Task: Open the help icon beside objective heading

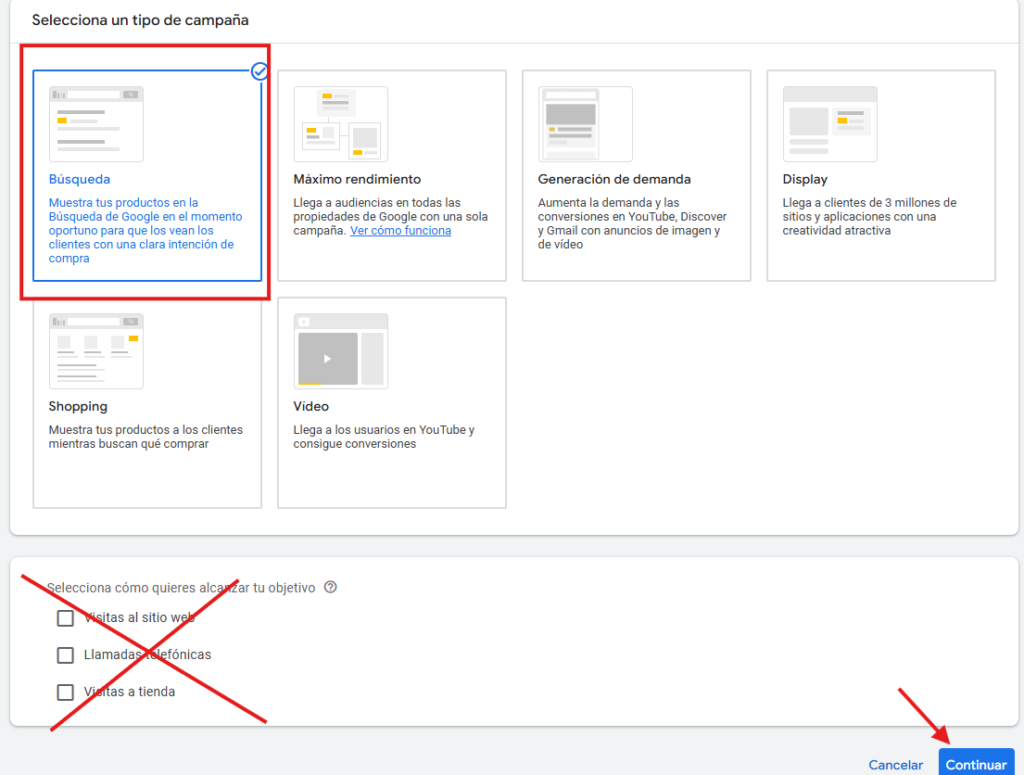Action: point(331,588)
